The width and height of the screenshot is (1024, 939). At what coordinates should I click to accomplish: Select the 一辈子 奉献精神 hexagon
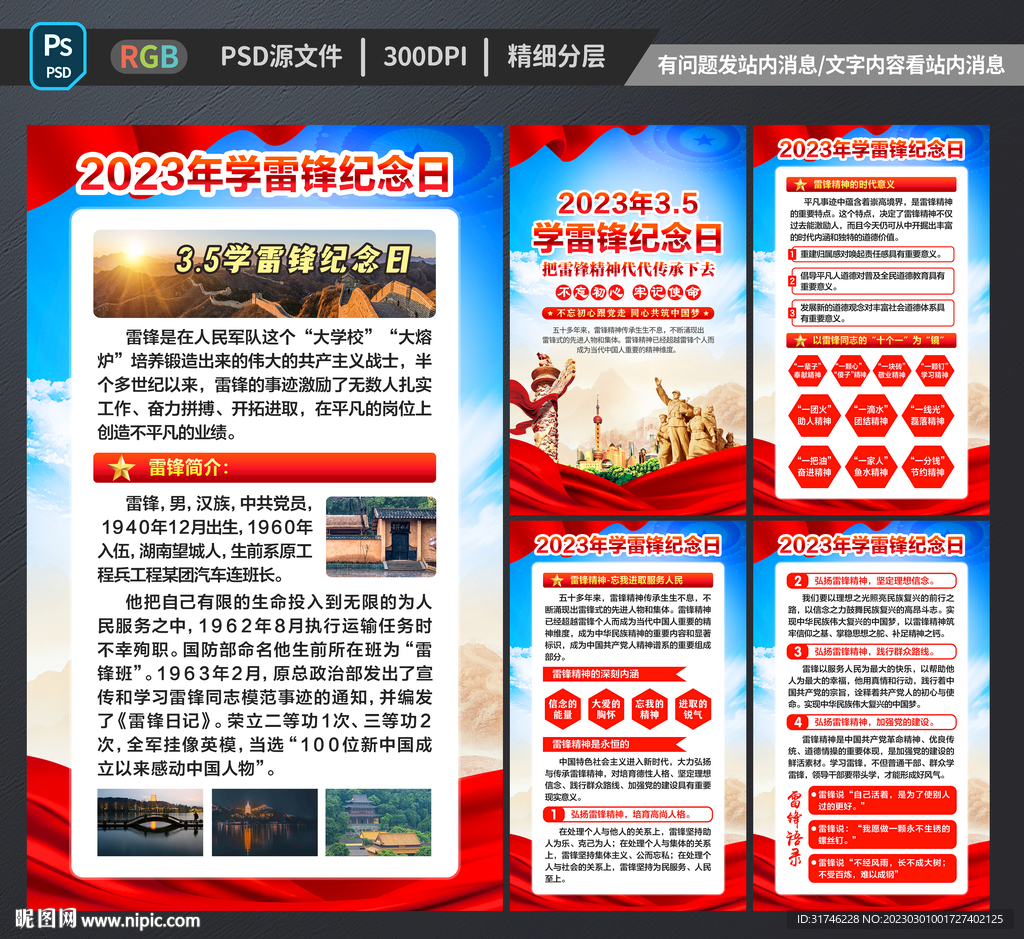(x=807, y=370)
